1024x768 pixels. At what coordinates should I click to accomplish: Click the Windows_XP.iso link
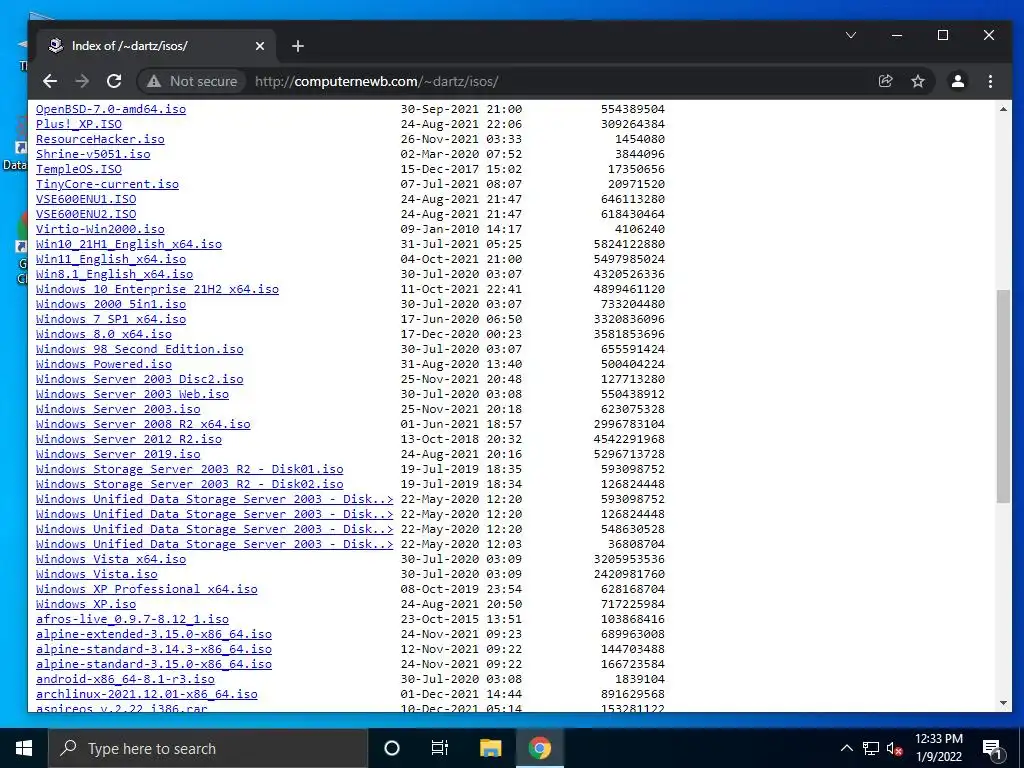point(86,605)
